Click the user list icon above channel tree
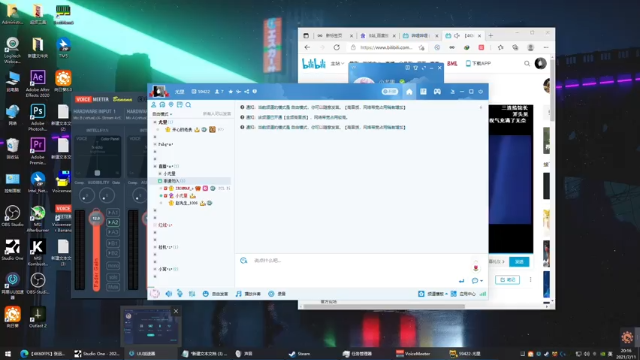Image resolution: width=640 pixels, height=360 pixels. [x=154, y=105]
